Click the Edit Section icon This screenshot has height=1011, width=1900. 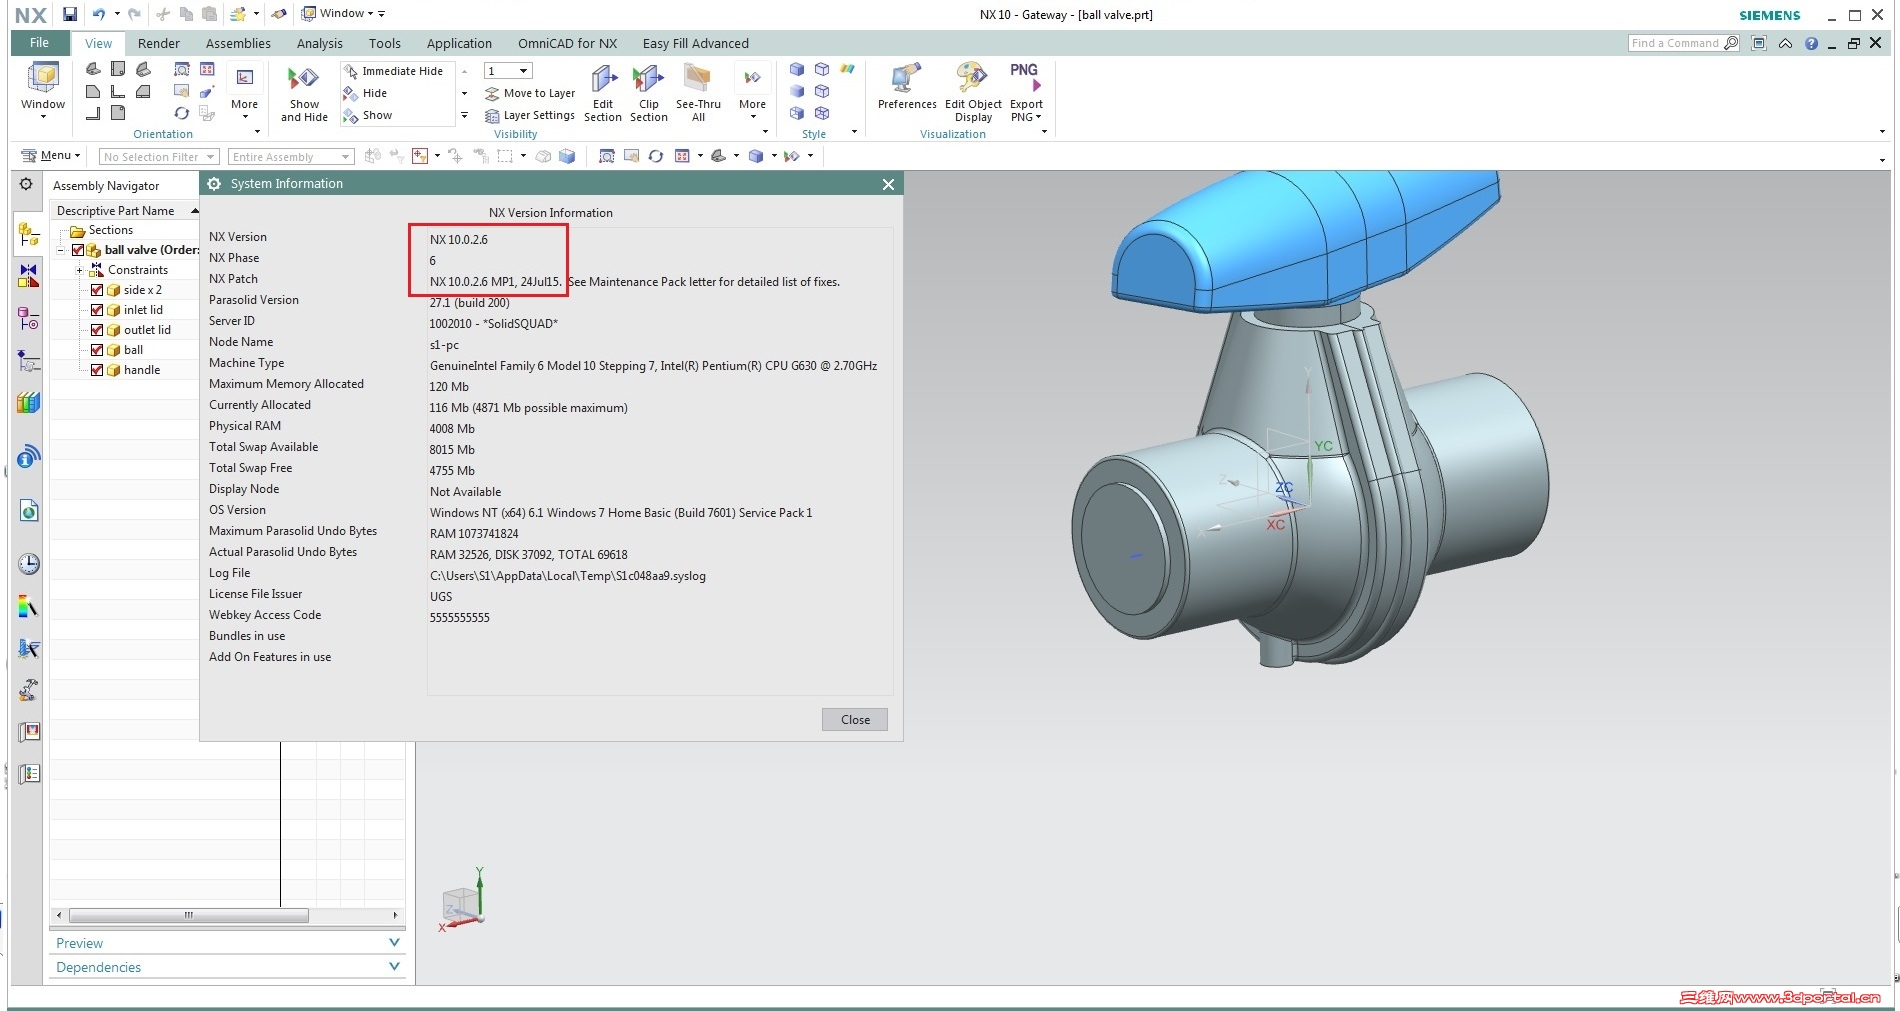point(603,80)
